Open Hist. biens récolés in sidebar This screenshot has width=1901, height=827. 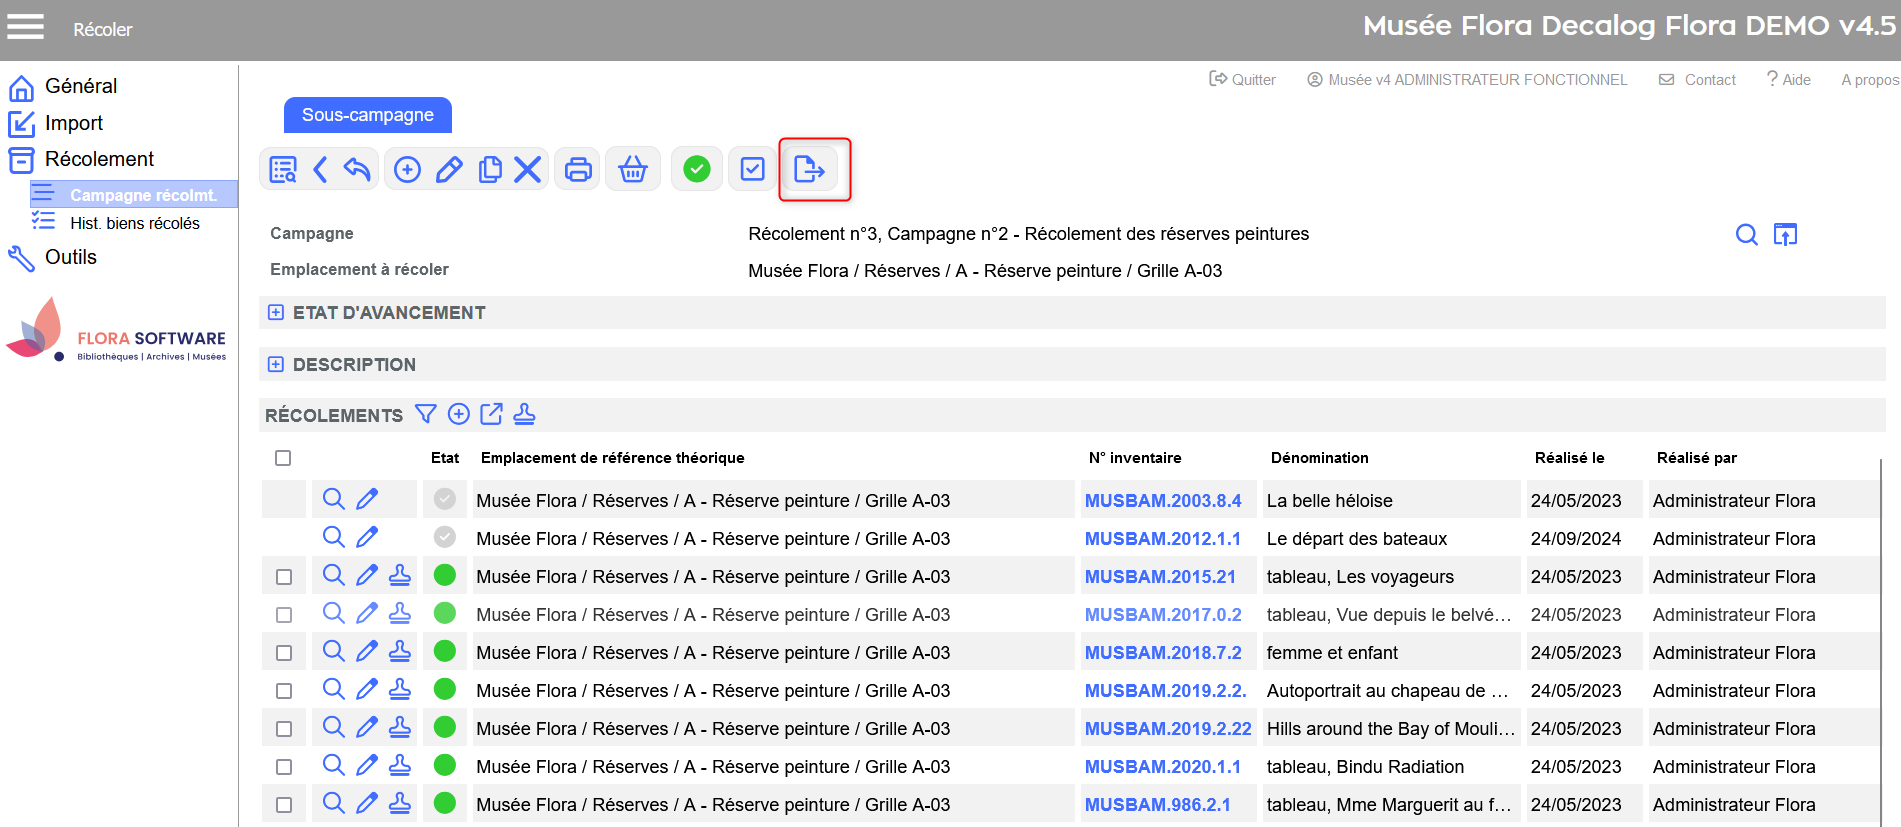134,223
